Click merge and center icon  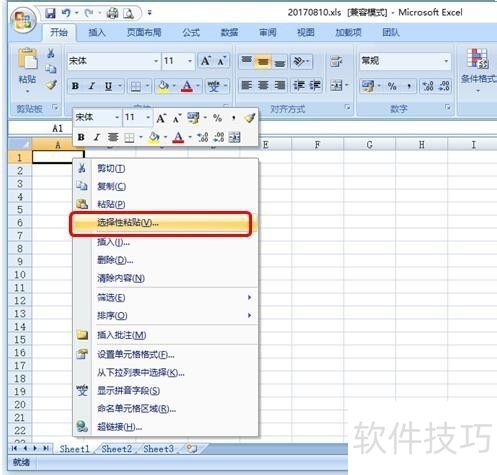pos(336,86)
